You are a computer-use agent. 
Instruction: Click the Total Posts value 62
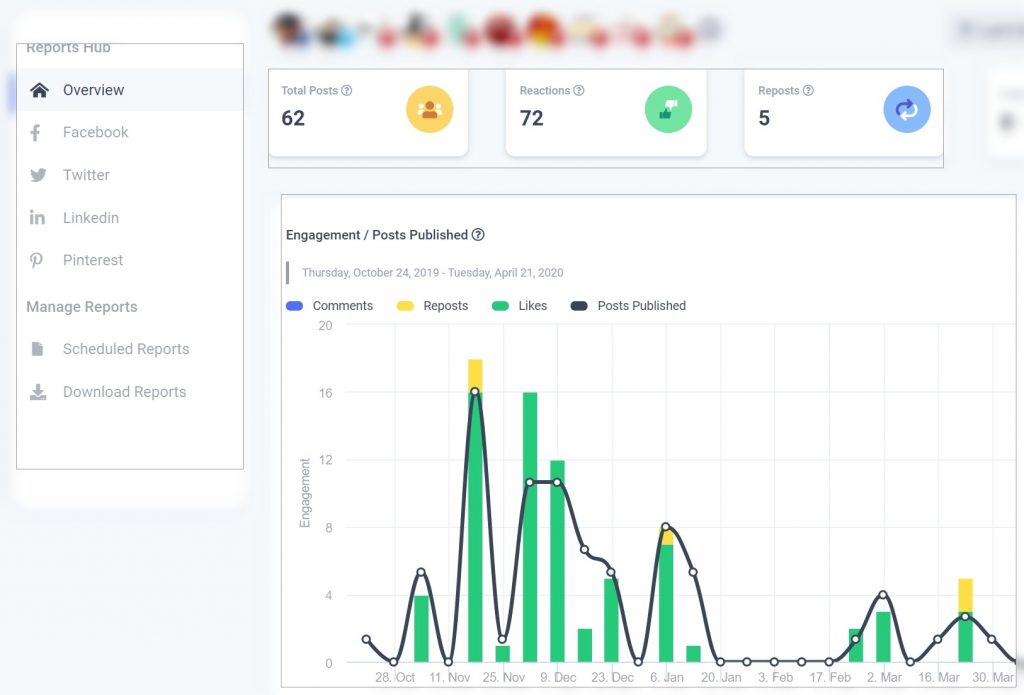click(x=293, y=118)
